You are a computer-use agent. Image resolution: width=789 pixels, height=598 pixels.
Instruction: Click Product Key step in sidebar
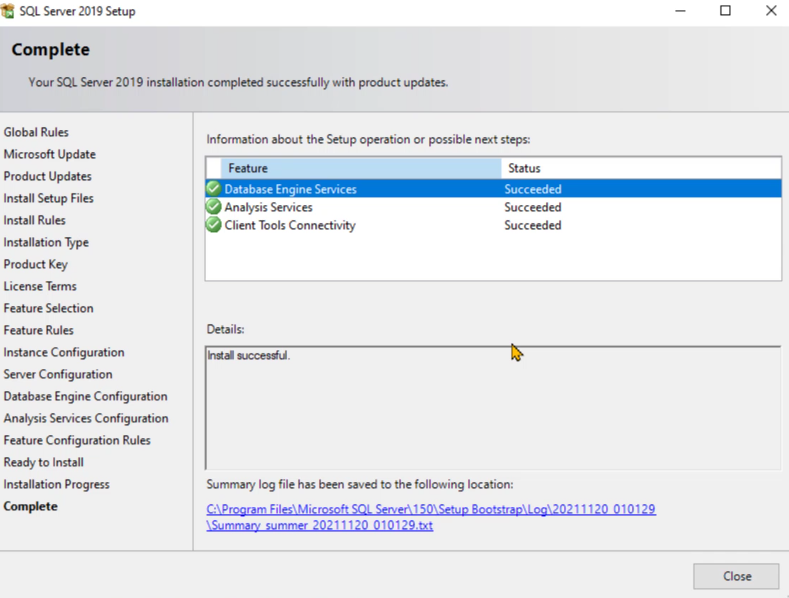[x=36, y=264]
